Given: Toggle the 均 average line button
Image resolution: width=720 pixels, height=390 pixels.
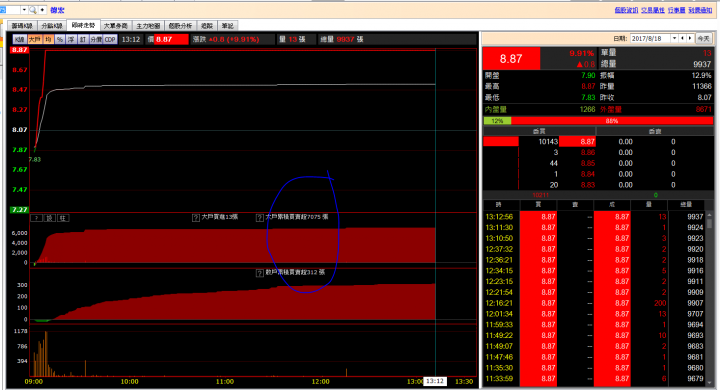Looking at the screenshot, I should point(48,40).
